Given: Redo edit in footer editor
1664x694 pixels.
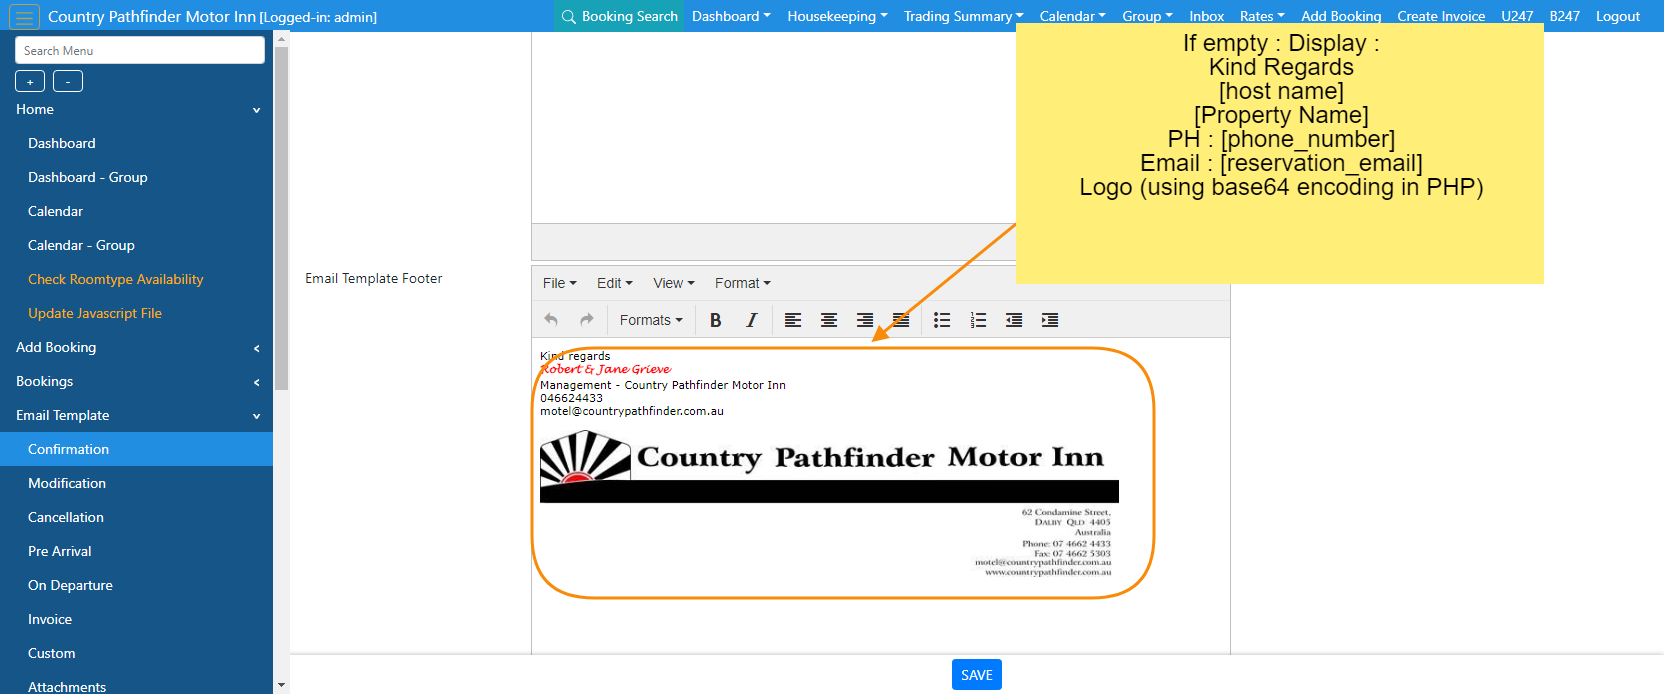Looking at the screenshot, I should pyautogui.click(x=587, y=320).
